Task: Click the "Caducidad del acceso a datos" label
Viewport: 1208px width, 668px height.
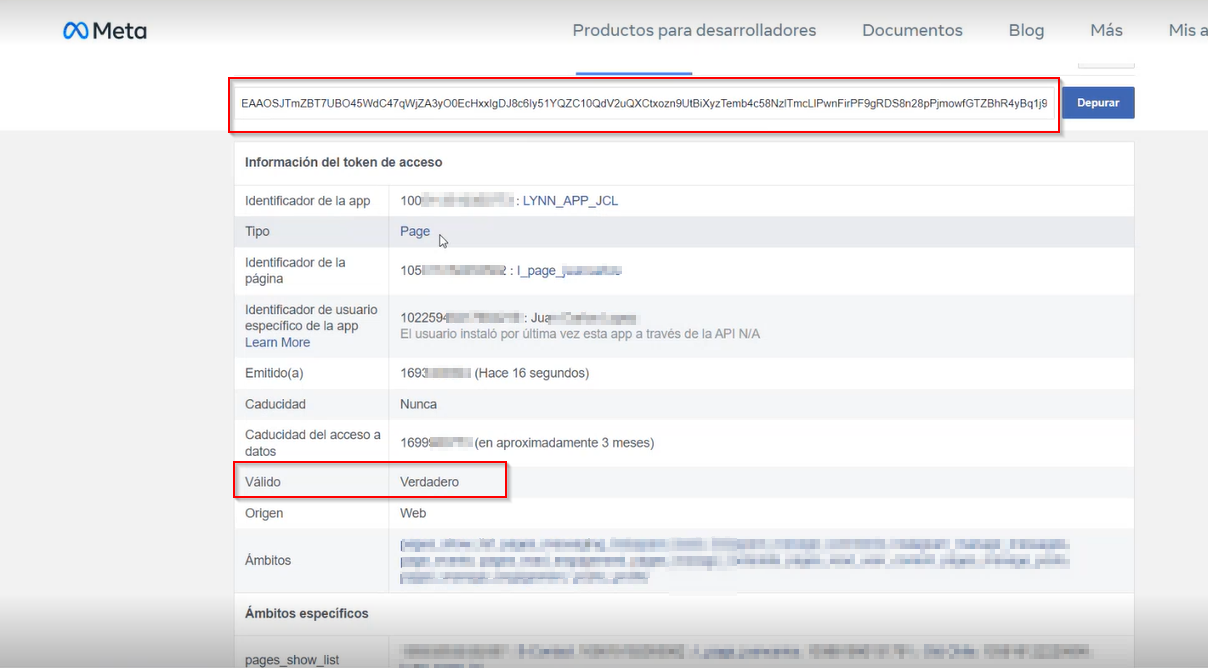Action: point(313,442)
